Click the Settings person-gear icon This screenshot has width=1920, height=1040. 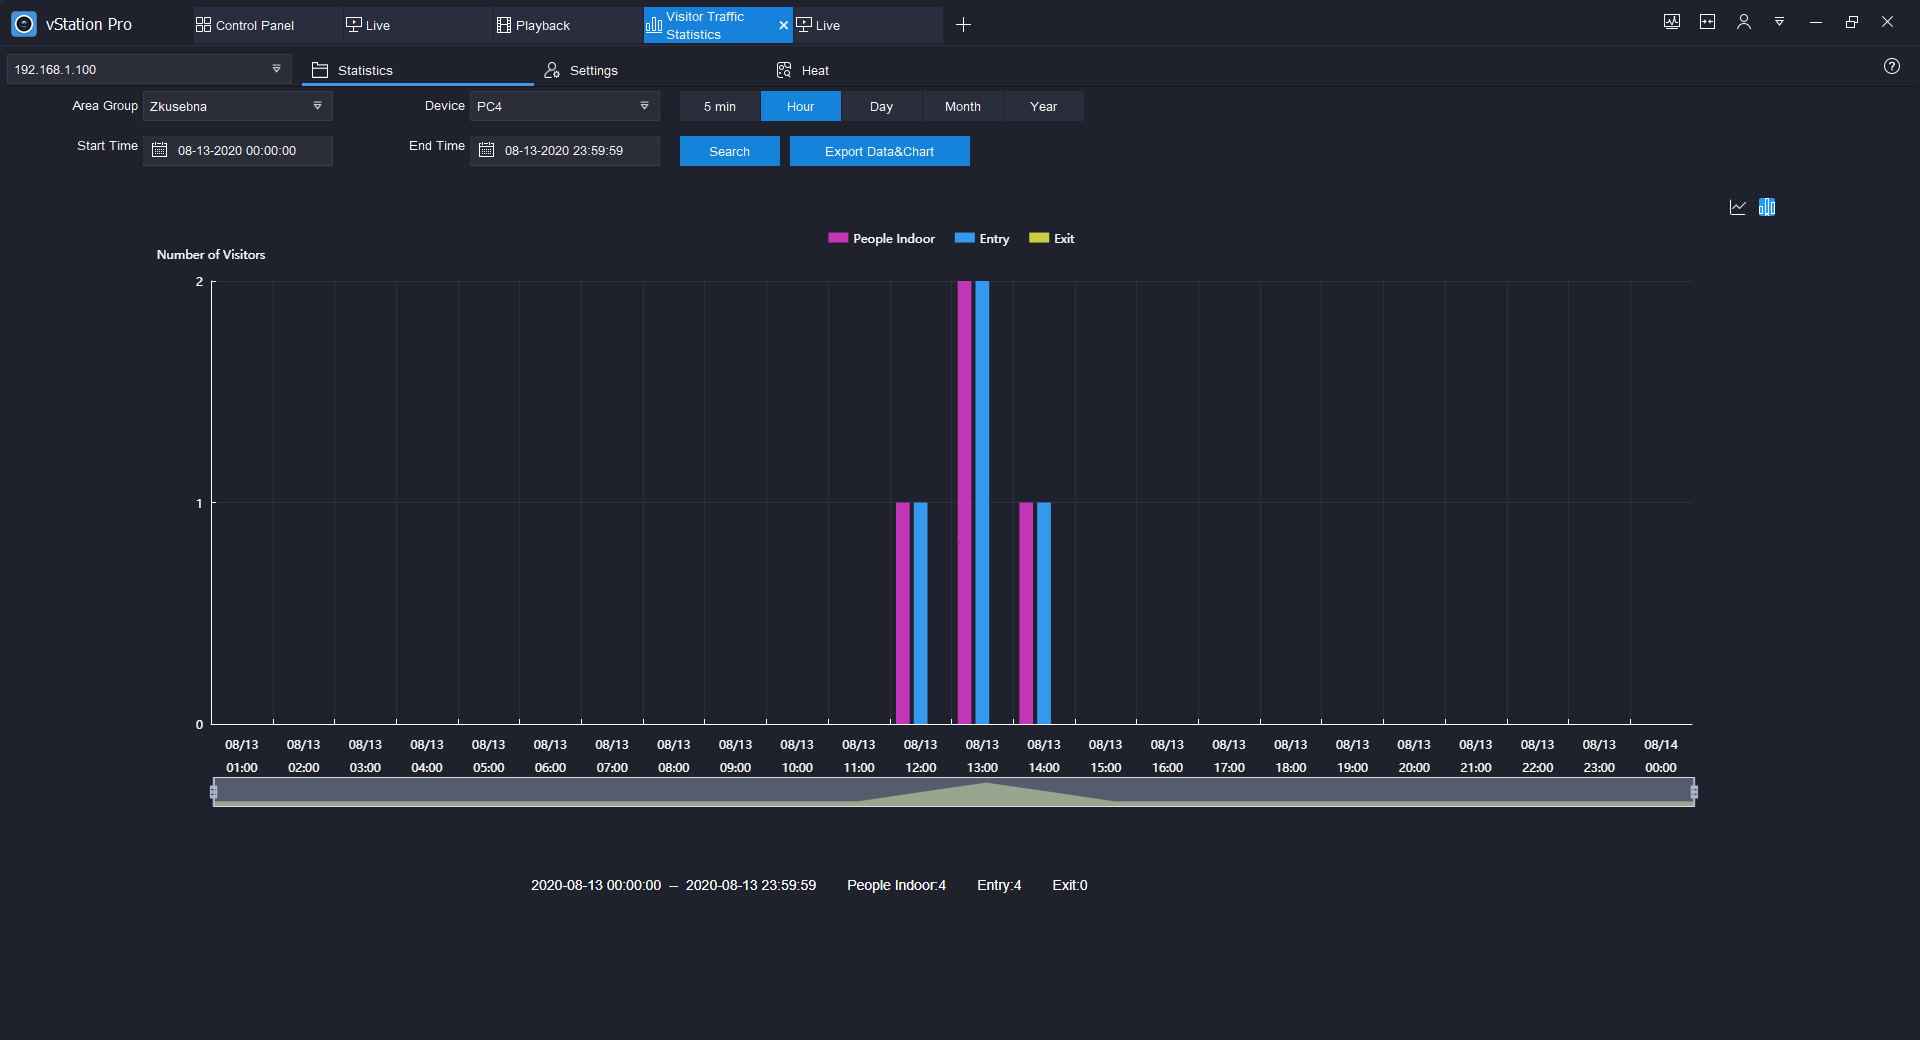(x=552, y=70)
